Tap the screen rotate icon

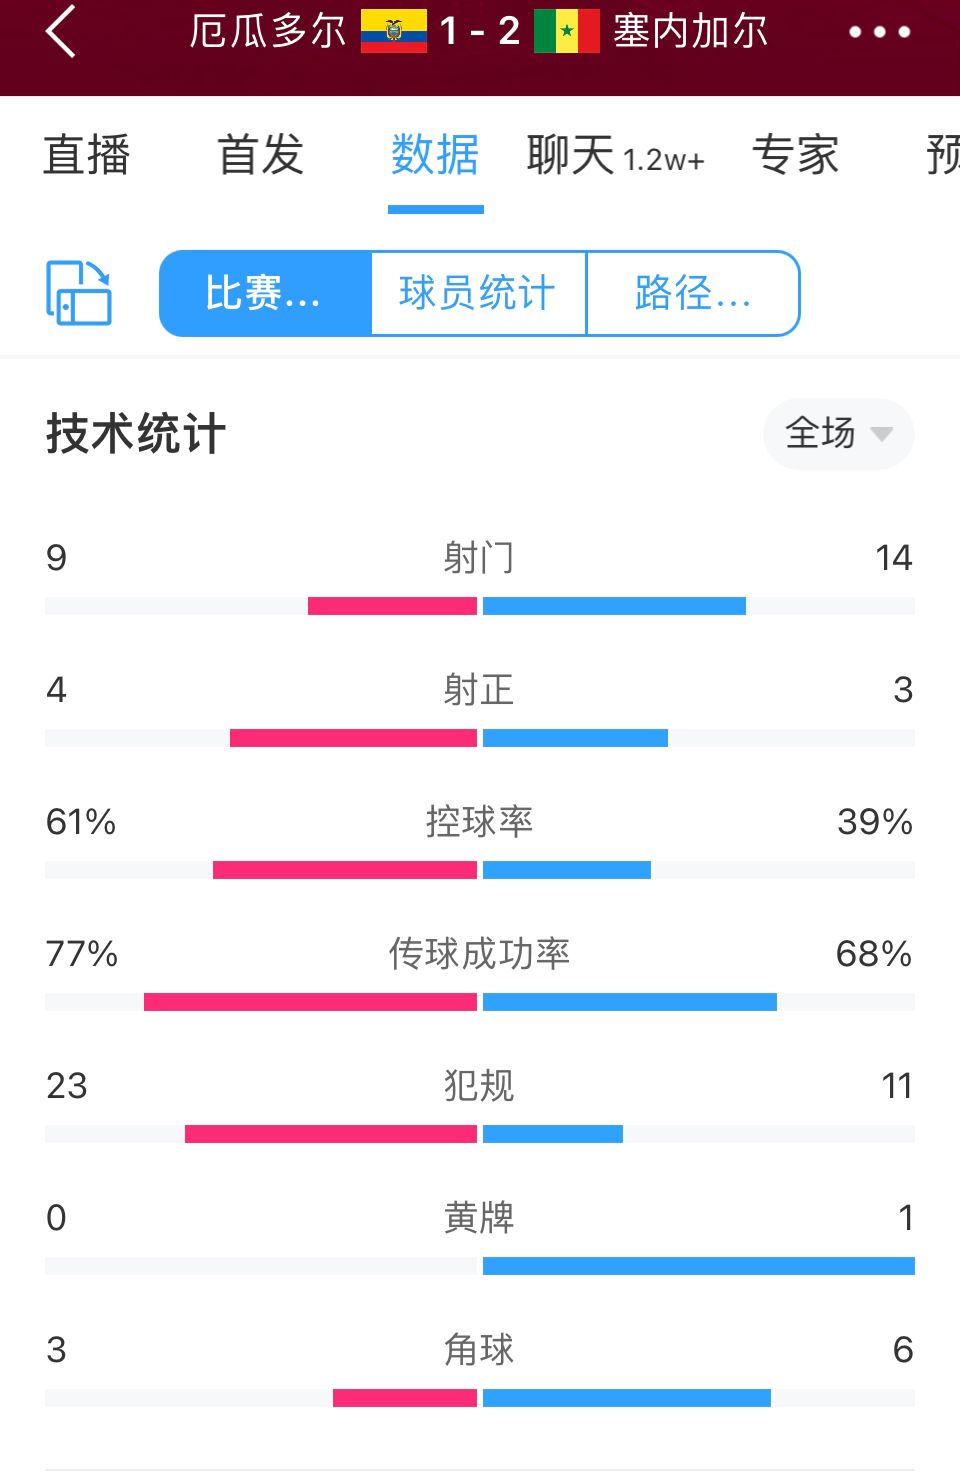79,293
